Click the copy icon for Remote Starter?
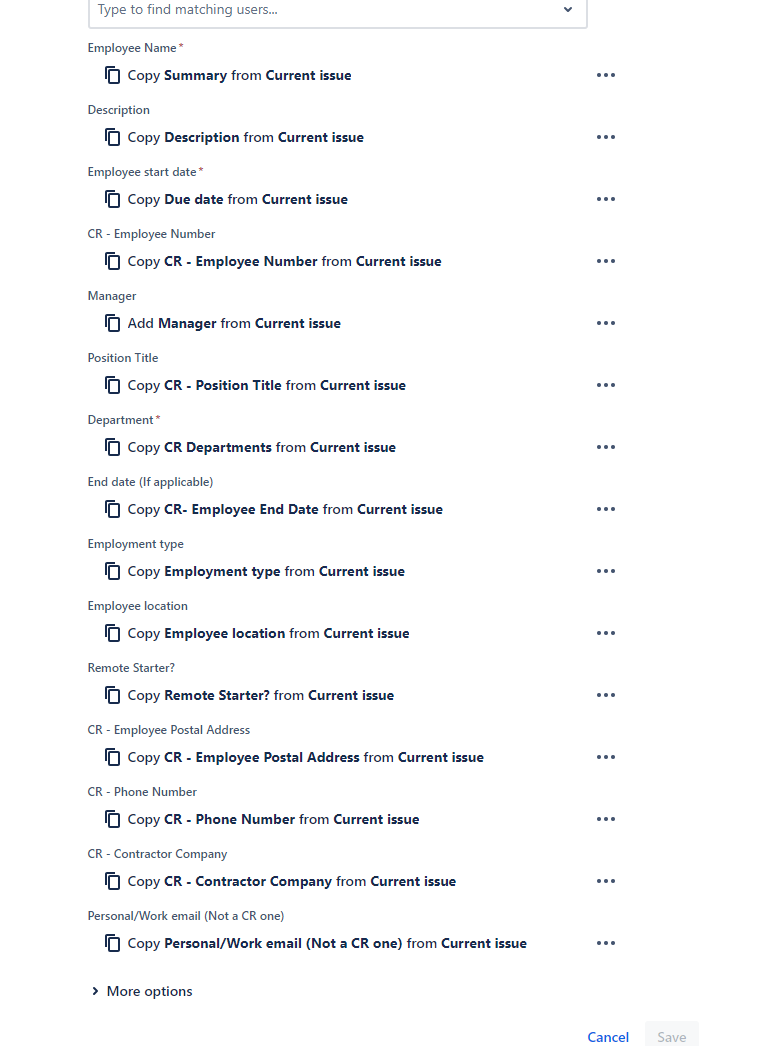The width and height of the screenshot is (779, 1046). [x=112, y=695]
